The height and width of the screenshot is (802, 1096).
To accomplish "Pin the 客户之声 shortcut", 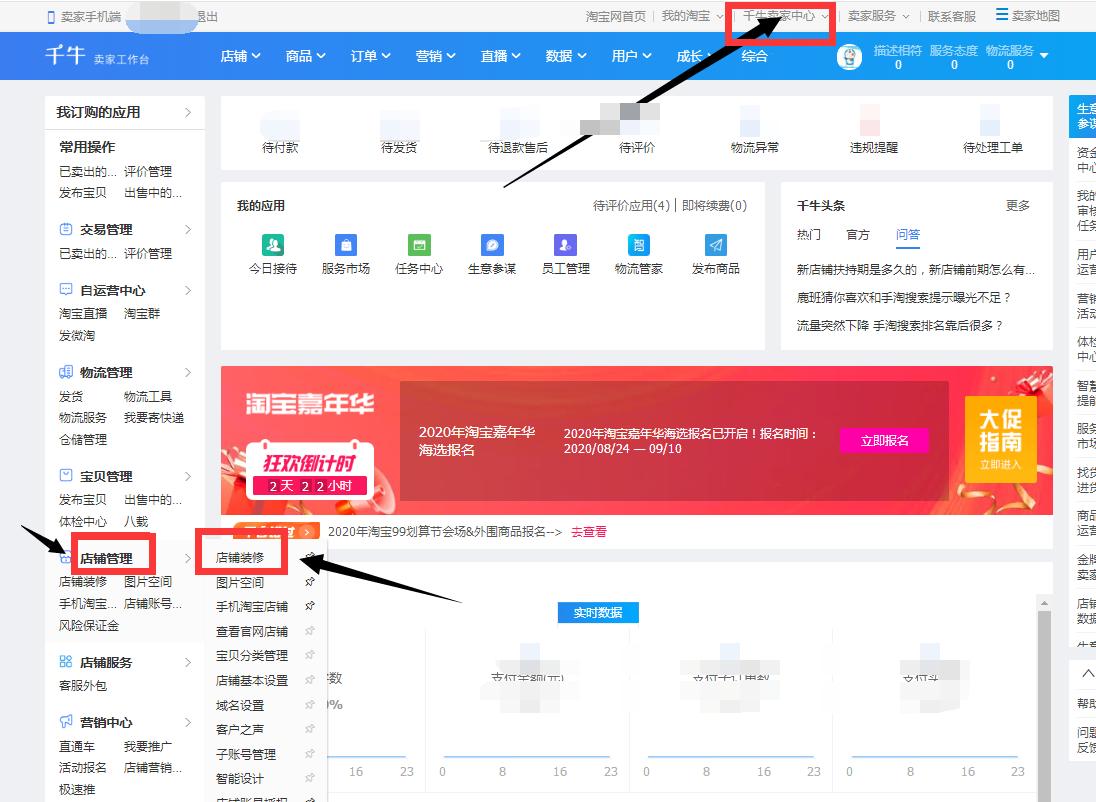I will [x=310, y=729].
